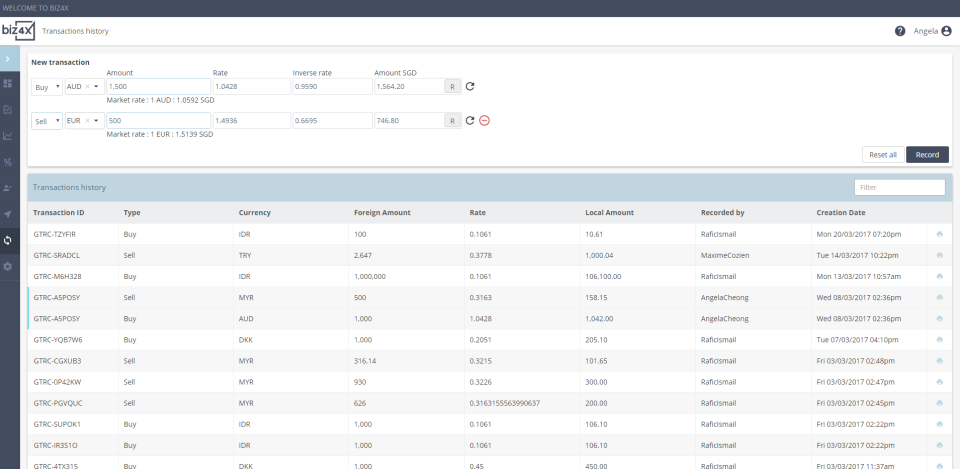960x469 pixels.
Task: Click the date Tue 07/03/2017 04:10pm
Action: (x=857, y=340)
